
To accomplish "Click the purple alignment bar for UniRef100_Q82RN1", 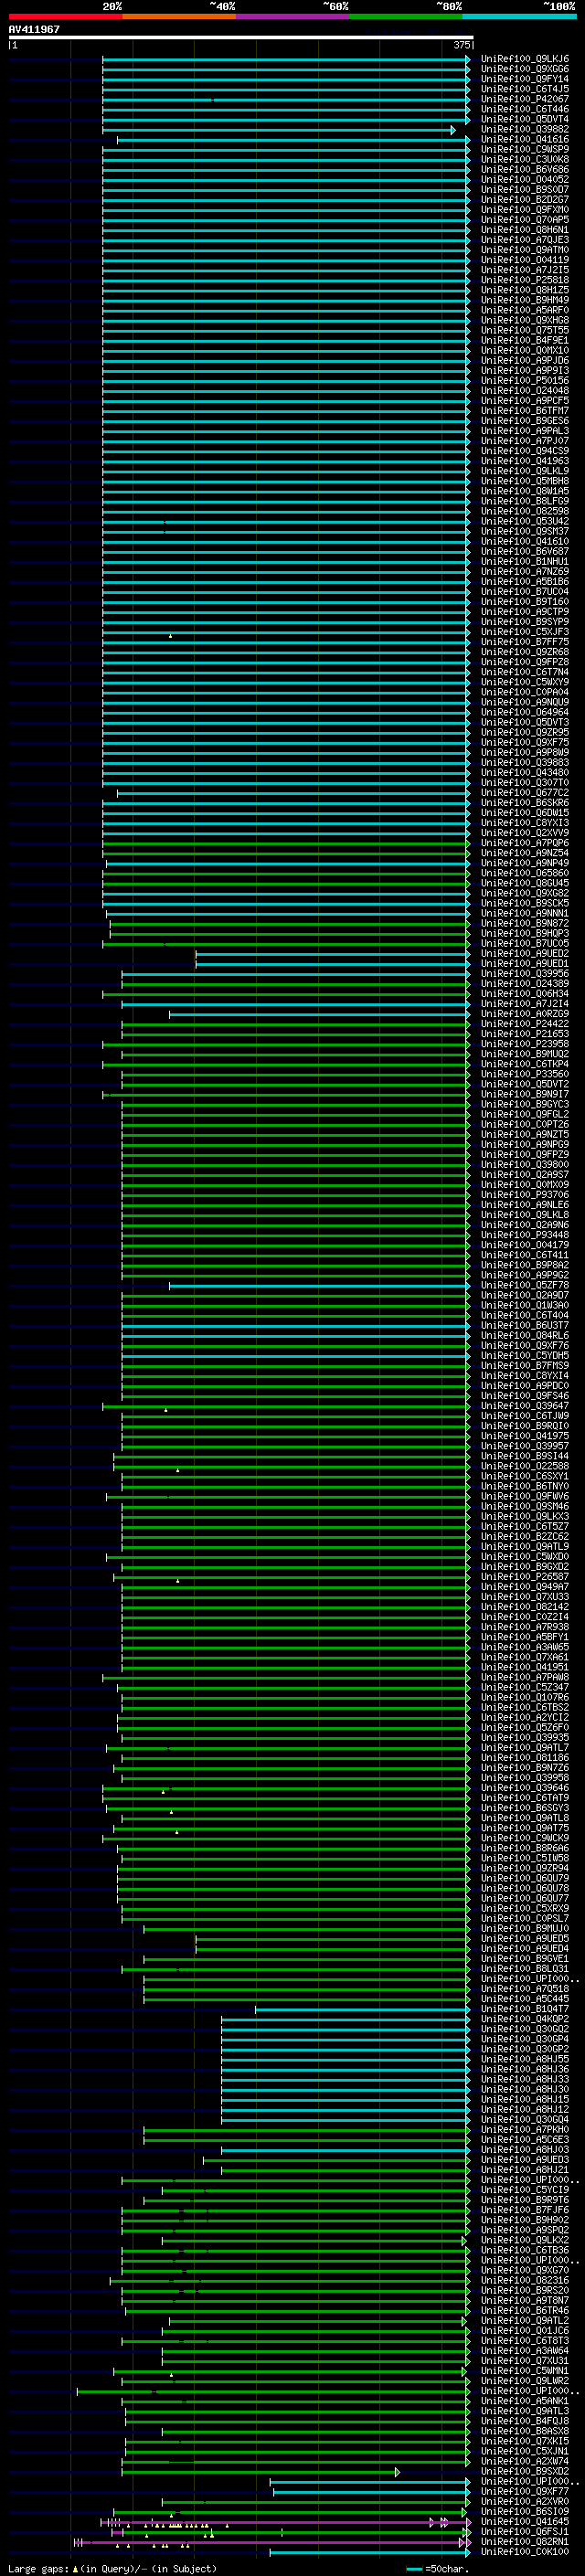I will click(272, 2542).
